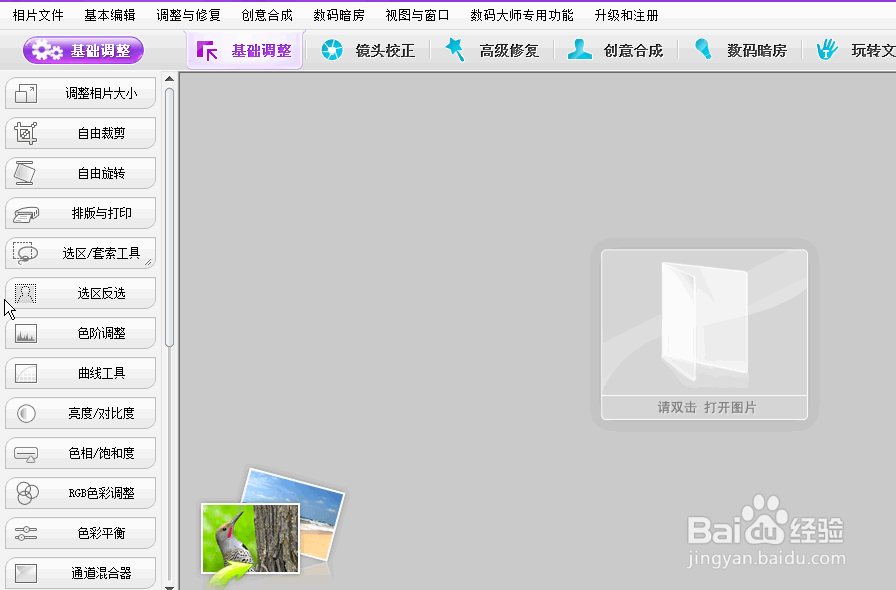
Task: Select the lasso icon beside 选区/套索工具
Action: click(x=26, y=253)
